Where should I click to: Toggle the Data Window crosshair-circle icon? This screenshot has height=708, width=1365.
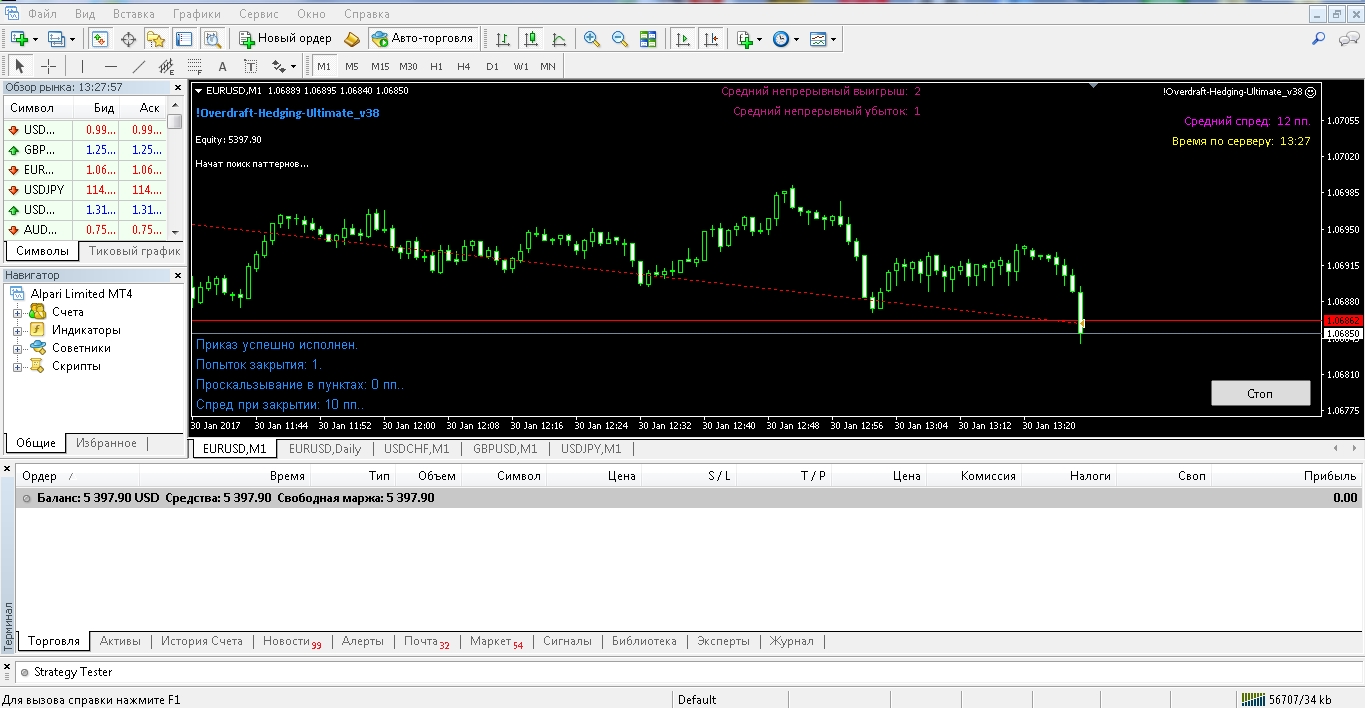pyautogui.click(x=128, y=39)
